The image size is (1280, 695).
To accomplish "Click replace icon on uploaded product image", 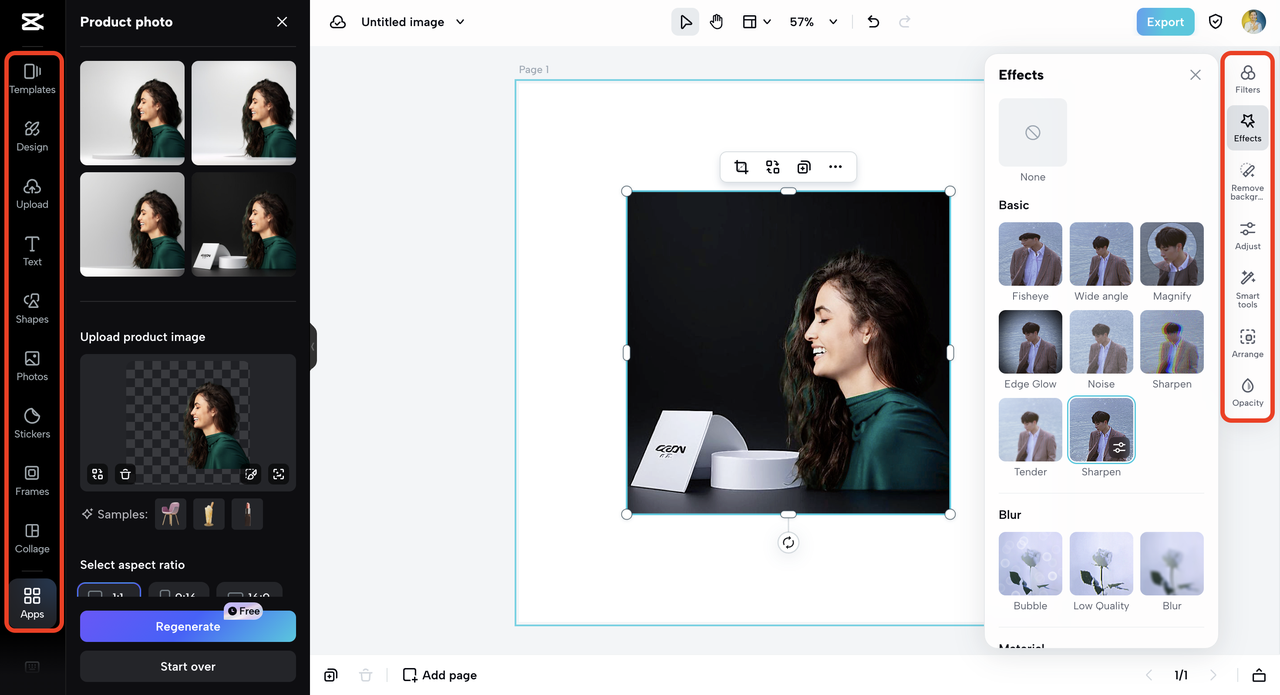I will coord(97,474).
